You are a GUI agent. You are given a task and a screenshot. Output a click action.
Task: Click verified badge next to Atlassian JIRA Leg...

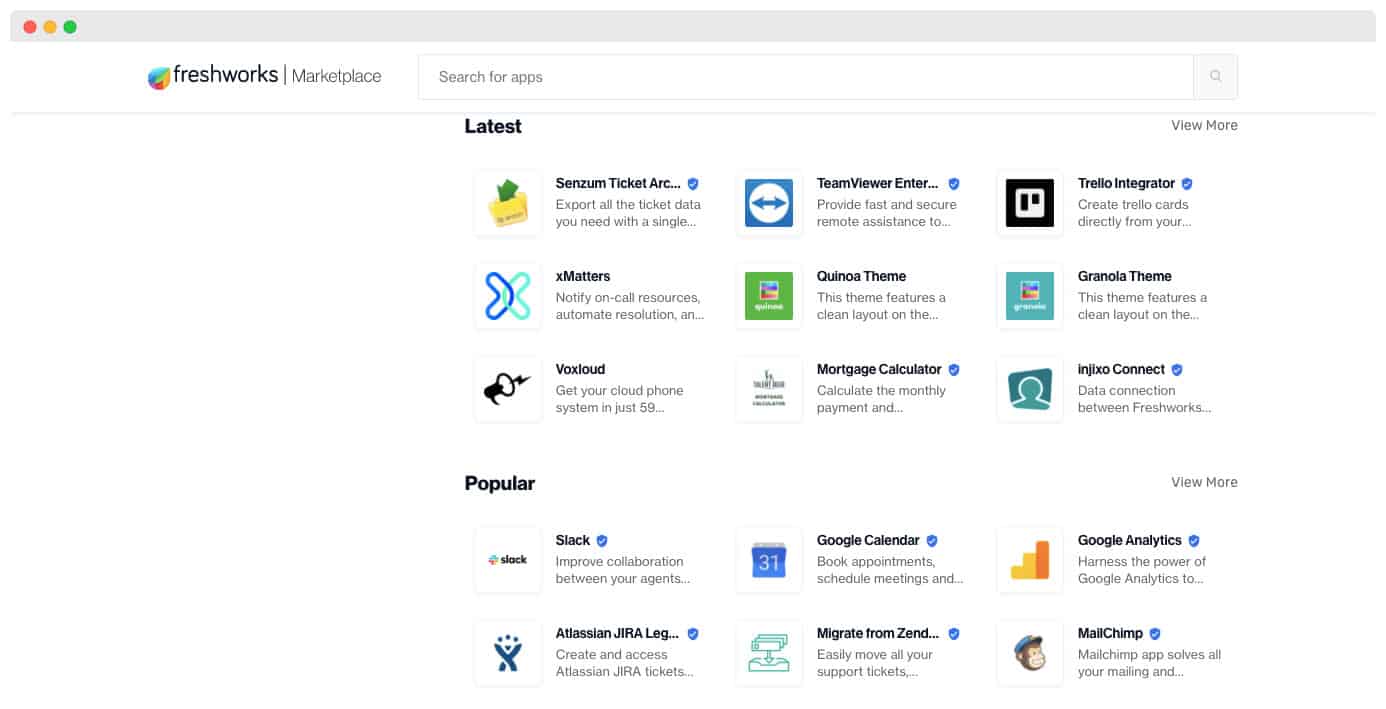point(693,634)
